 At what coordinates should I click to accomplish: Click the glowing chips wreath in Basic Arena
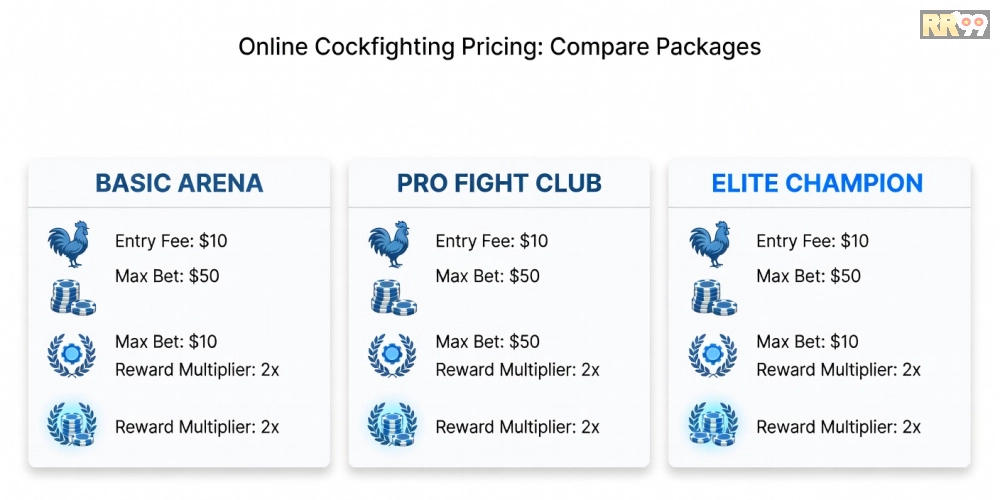pos(70,424)
